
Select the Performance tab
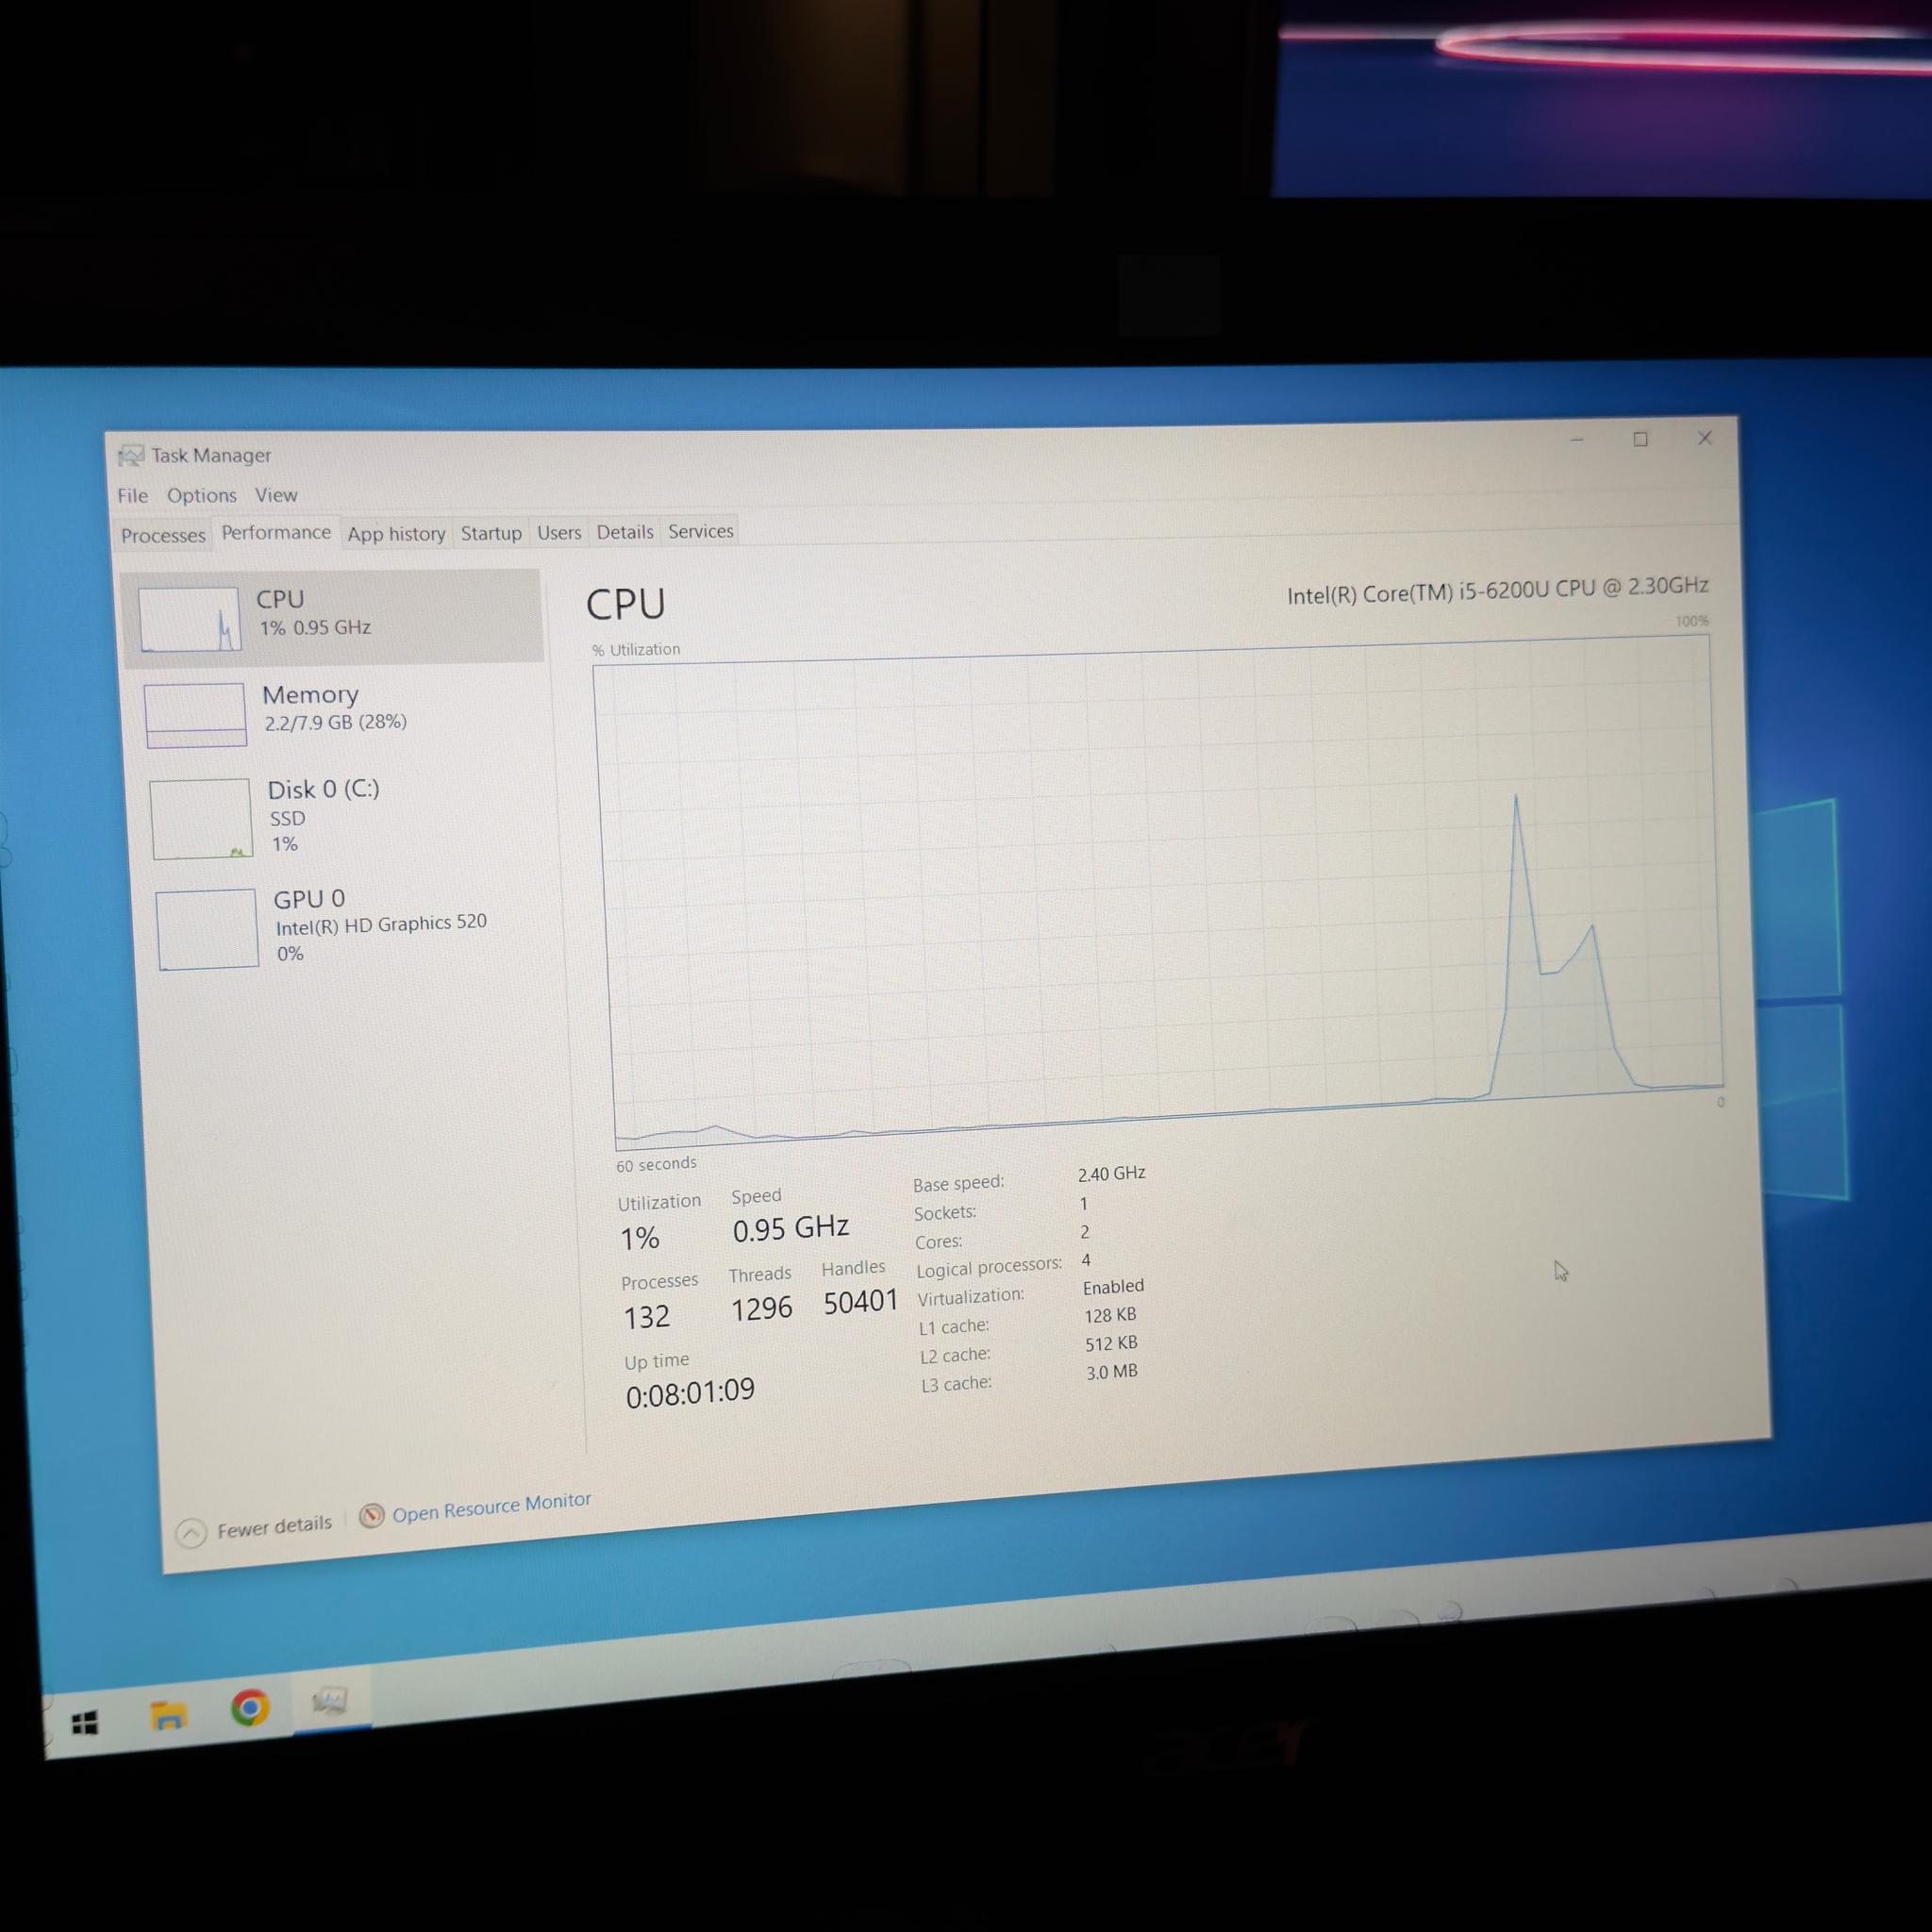(x=276, y=532)
